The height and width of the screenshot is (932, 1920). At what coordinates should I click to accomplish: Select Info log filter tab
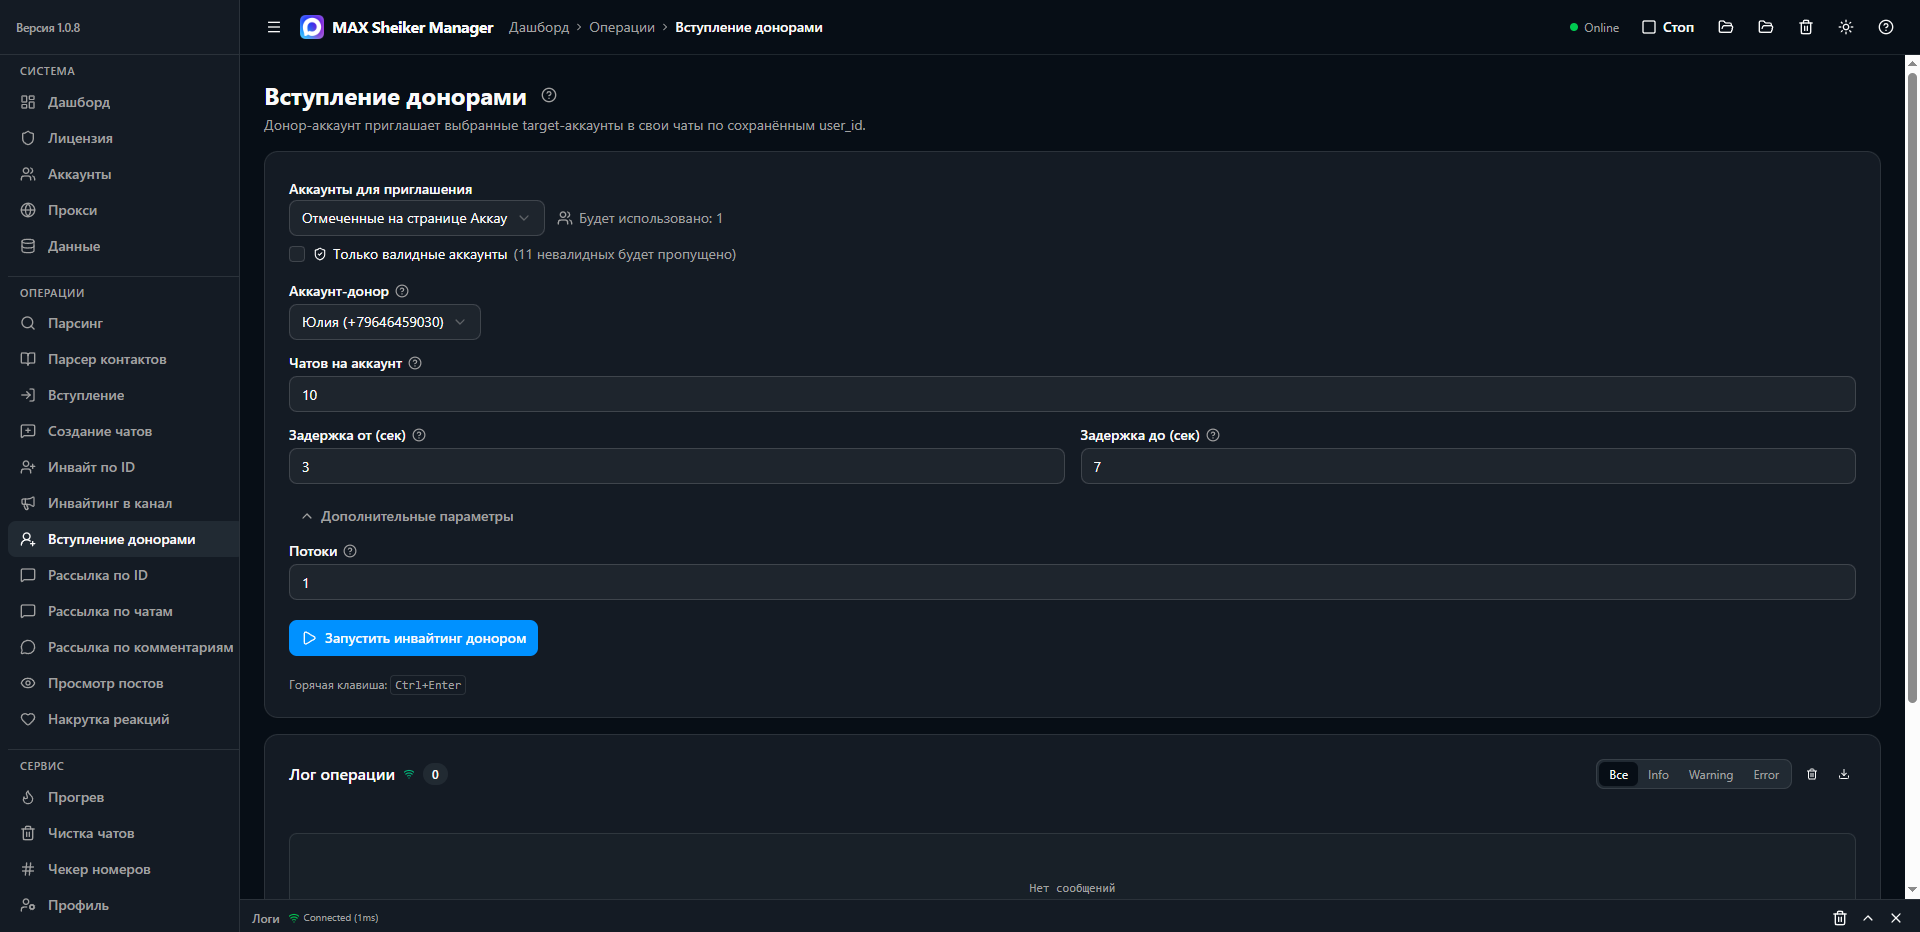1658,775
